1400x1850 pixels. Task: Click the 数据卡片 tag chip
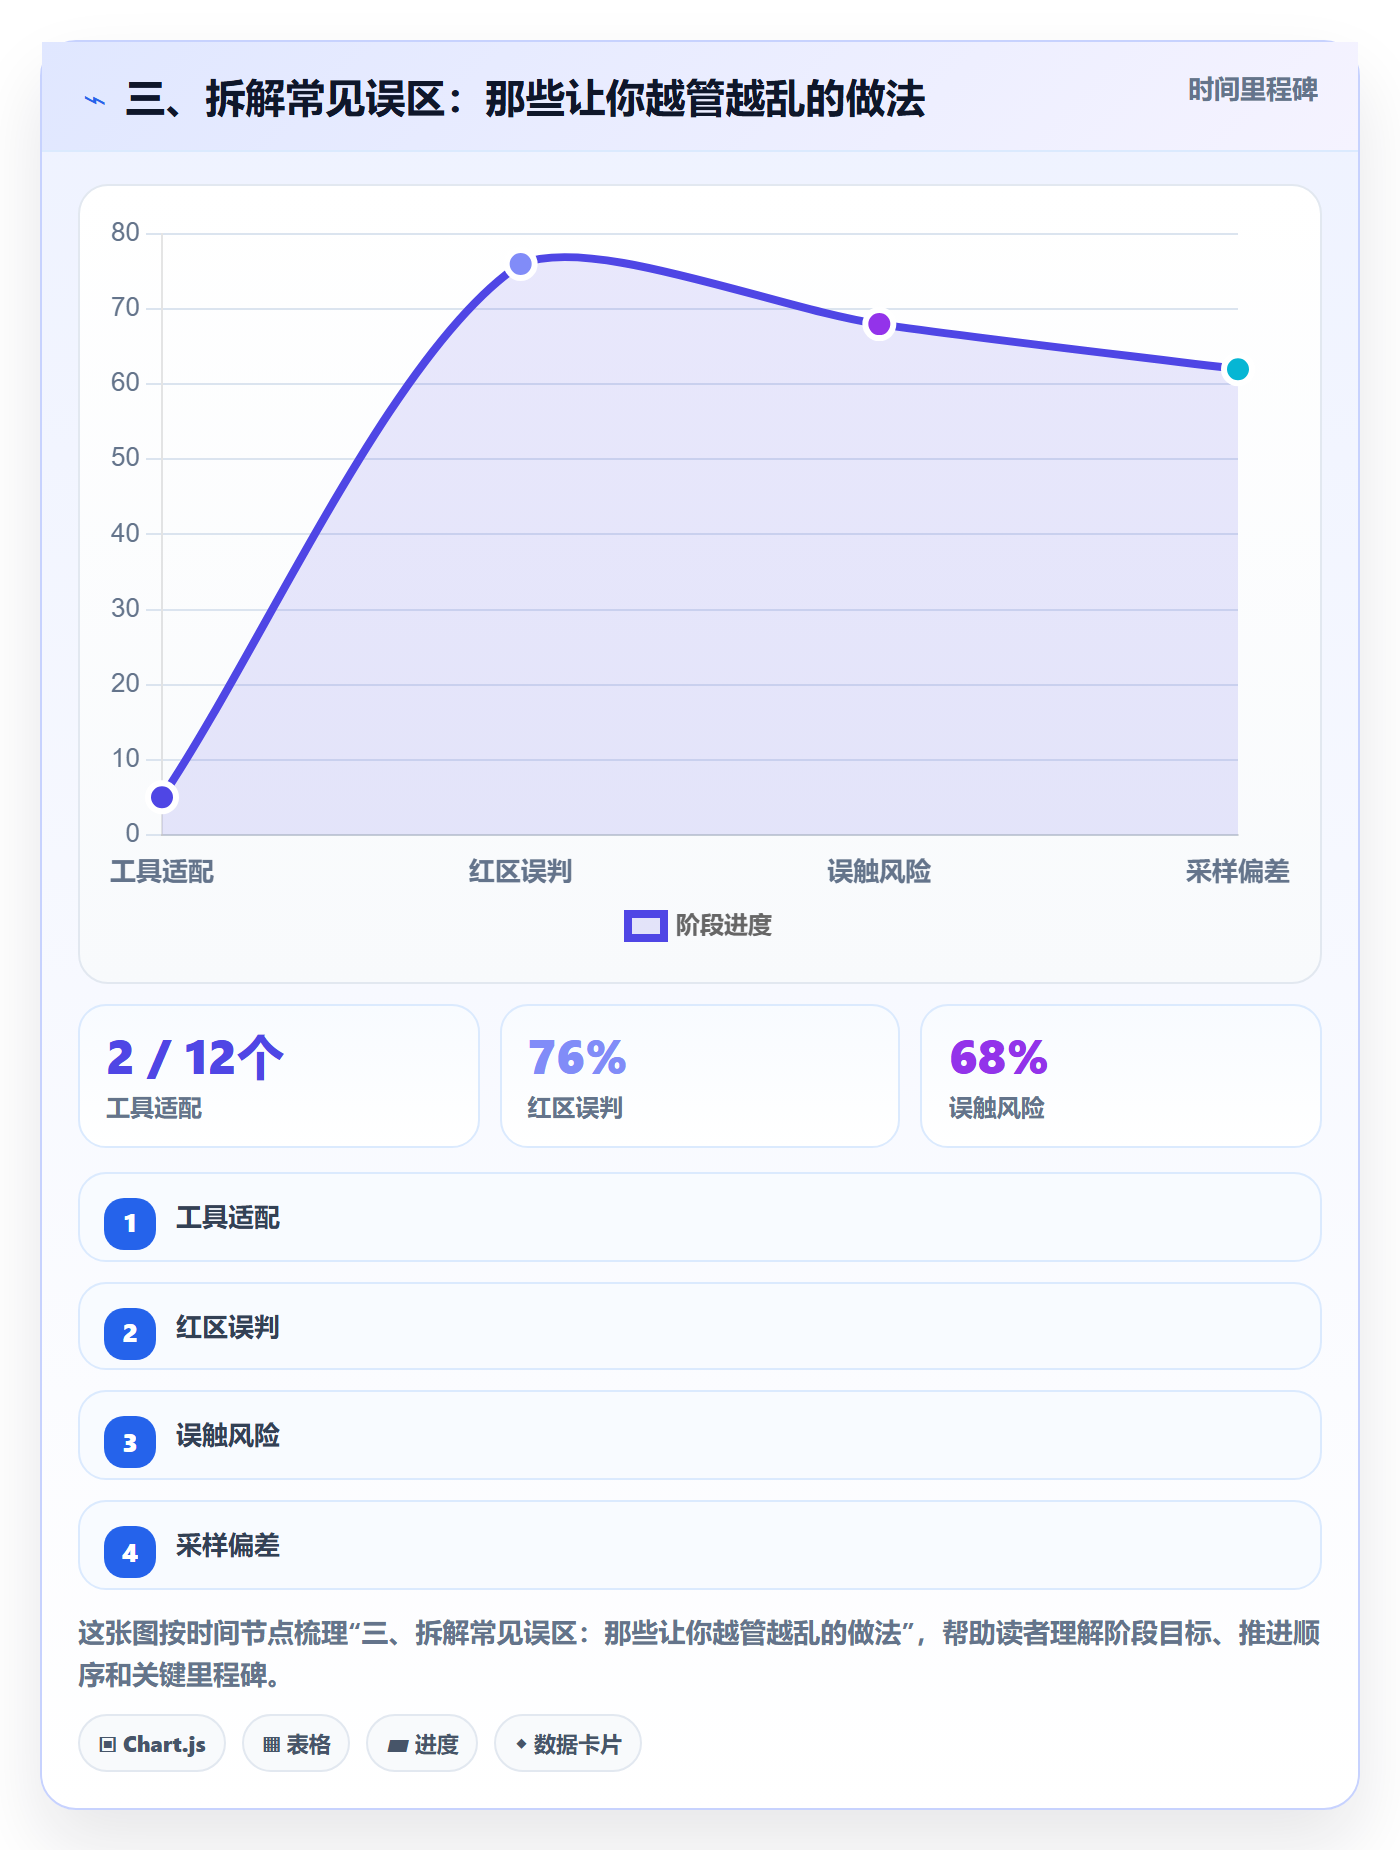(568, 1744)
